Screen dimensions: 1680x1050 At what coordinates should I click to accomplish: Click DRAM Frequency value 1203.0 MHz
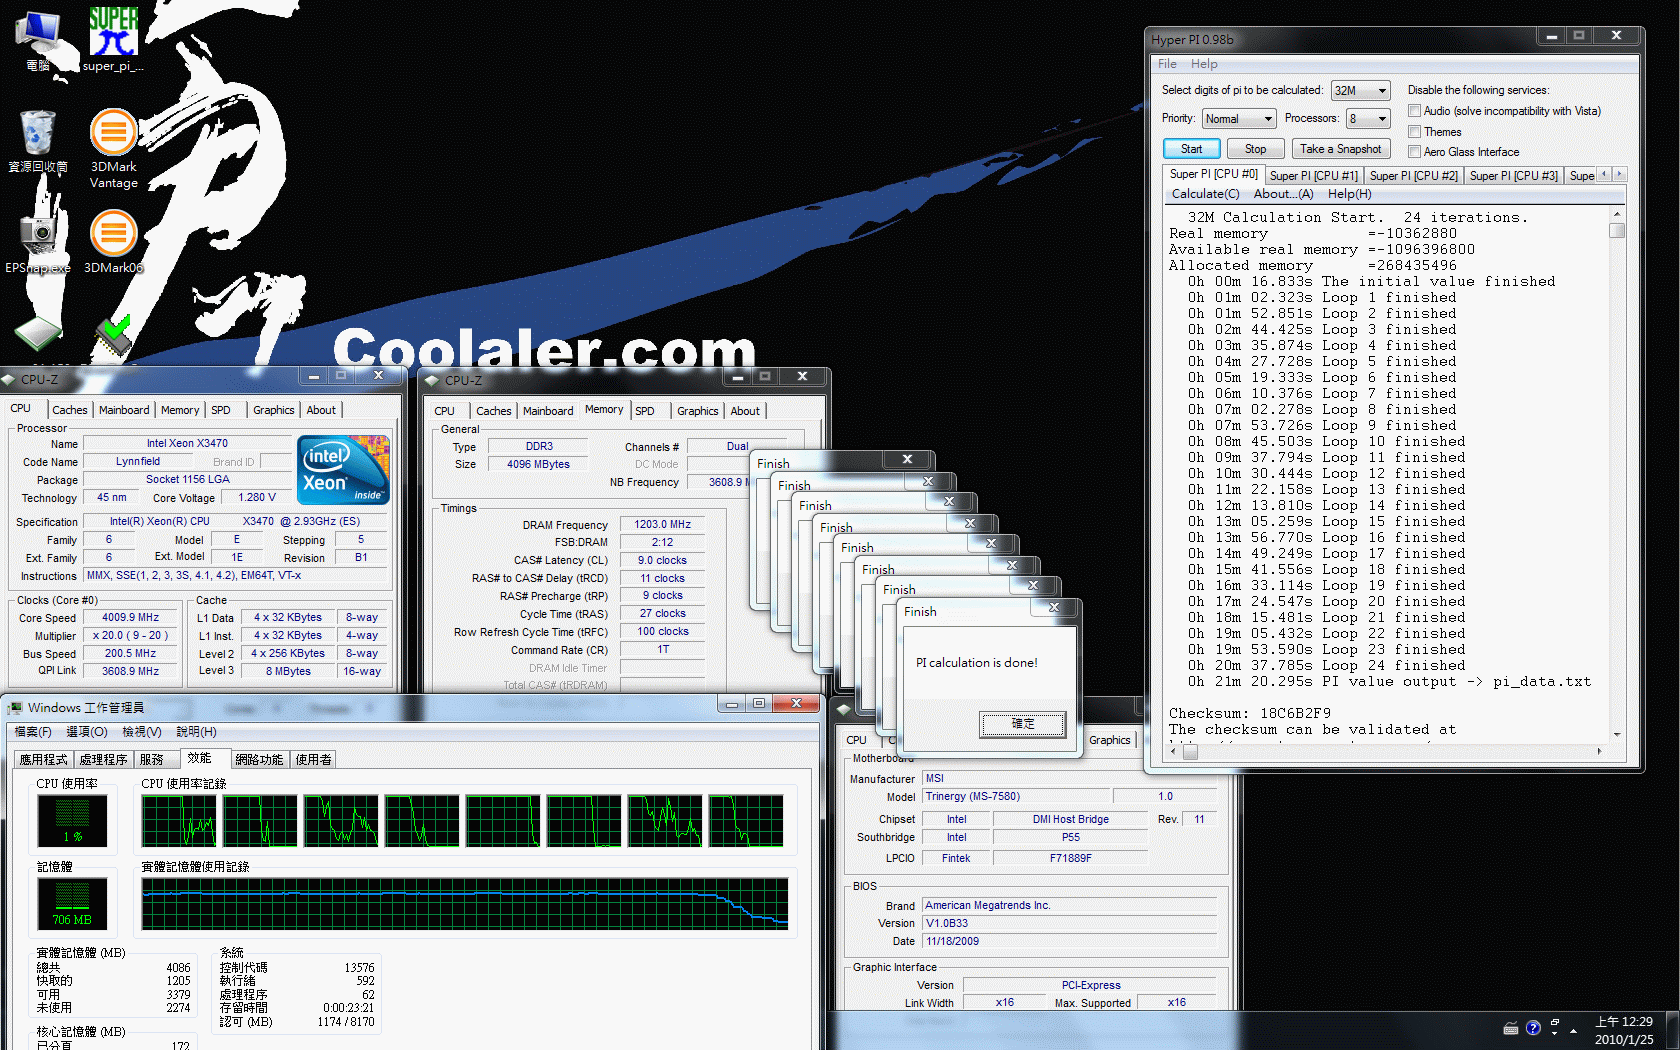pos(662,524)
